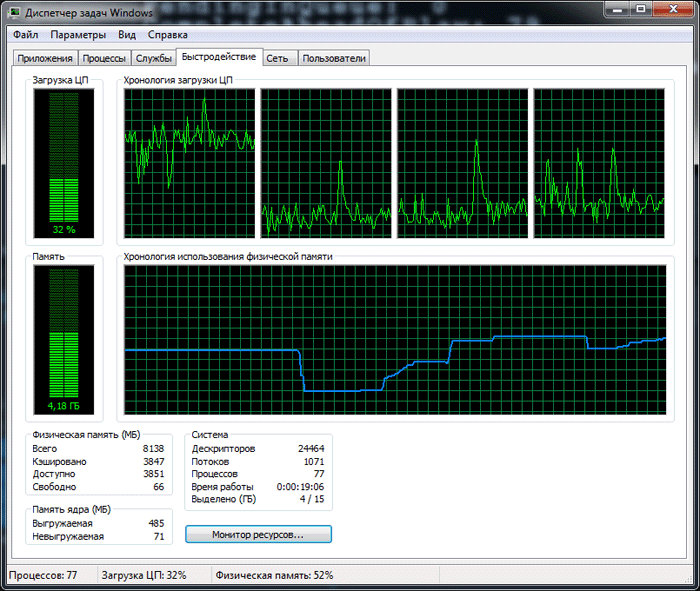Open the Вид menu
Viewport: 700px width, 591px height.
pyautogui.click(x=127, y=35)
